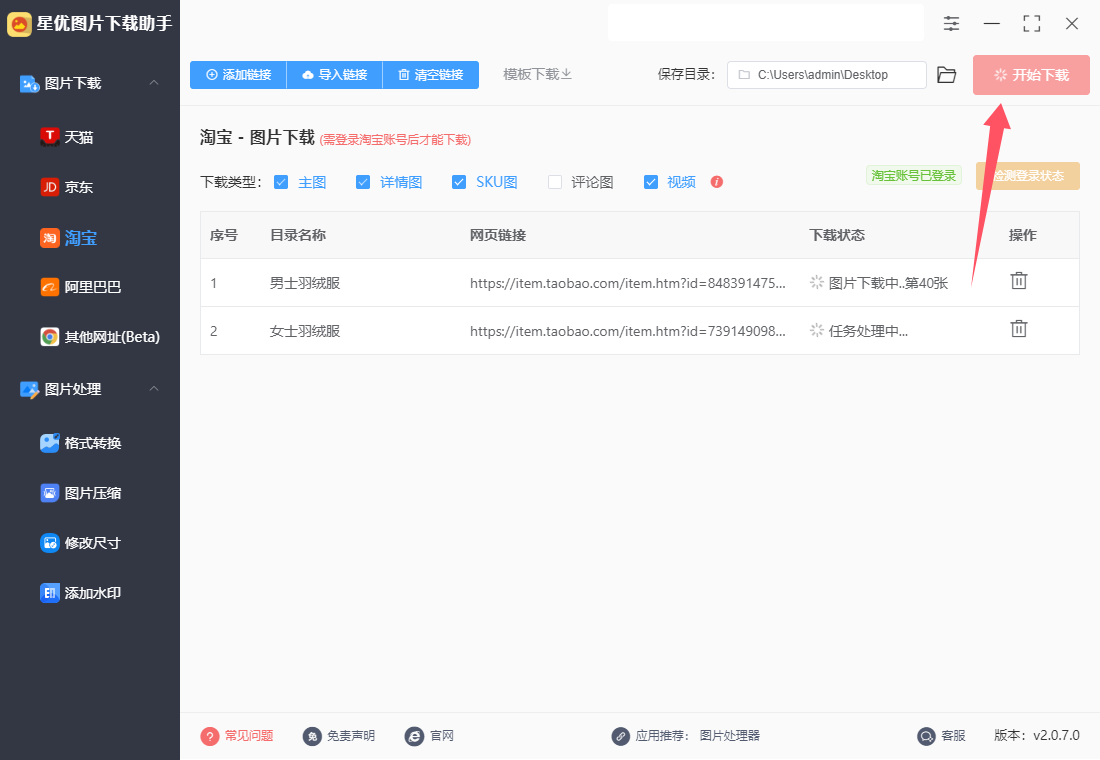Uncheck the 主图 checkbox

pos(281,182)
